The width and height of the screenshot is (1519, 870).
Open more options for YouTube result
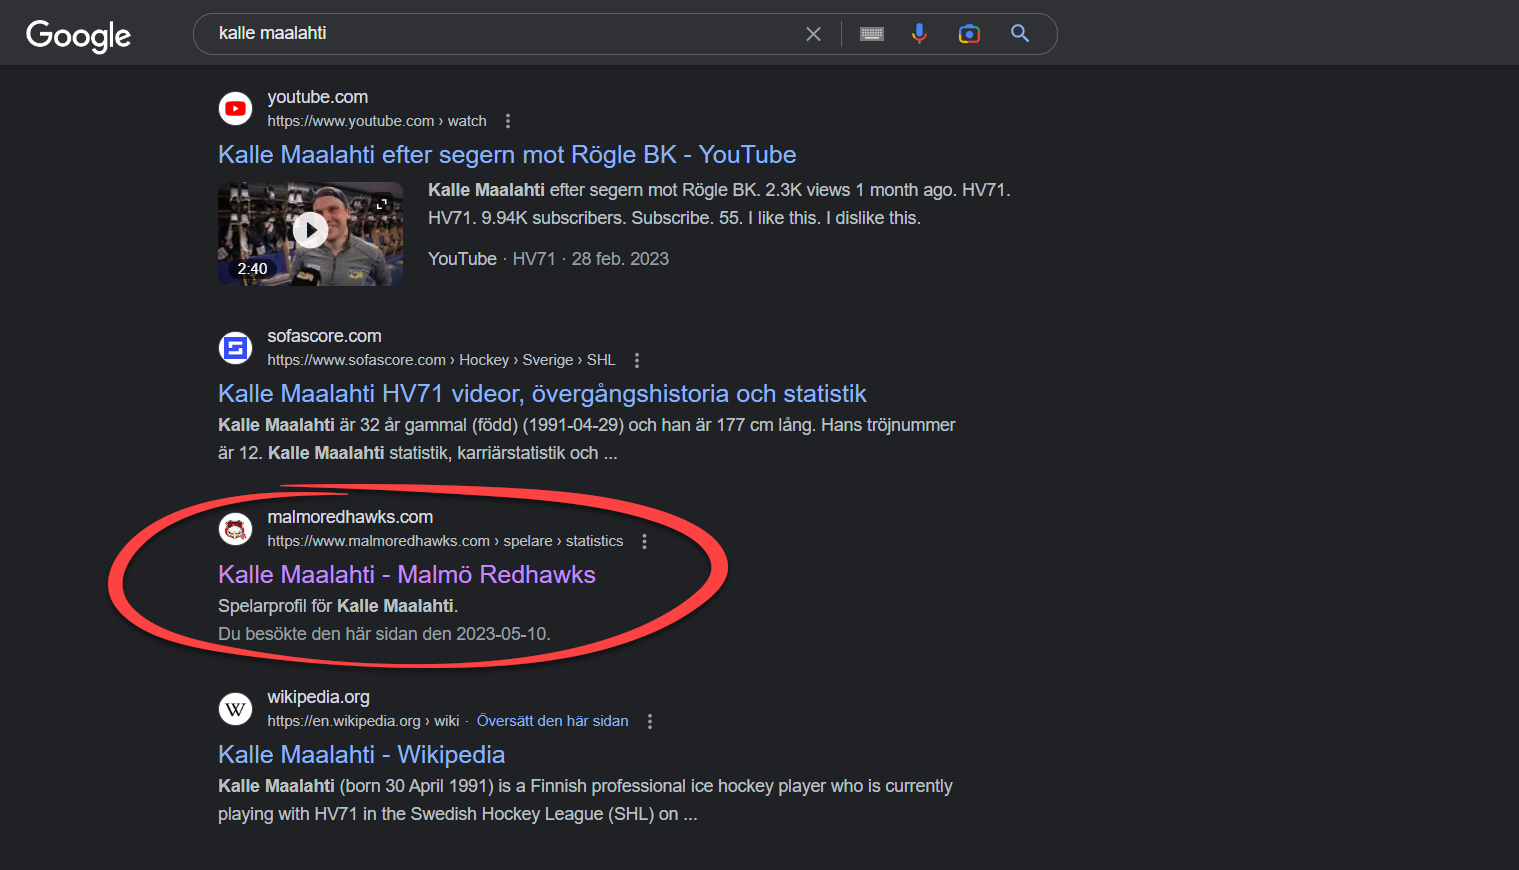pos(508,121)
